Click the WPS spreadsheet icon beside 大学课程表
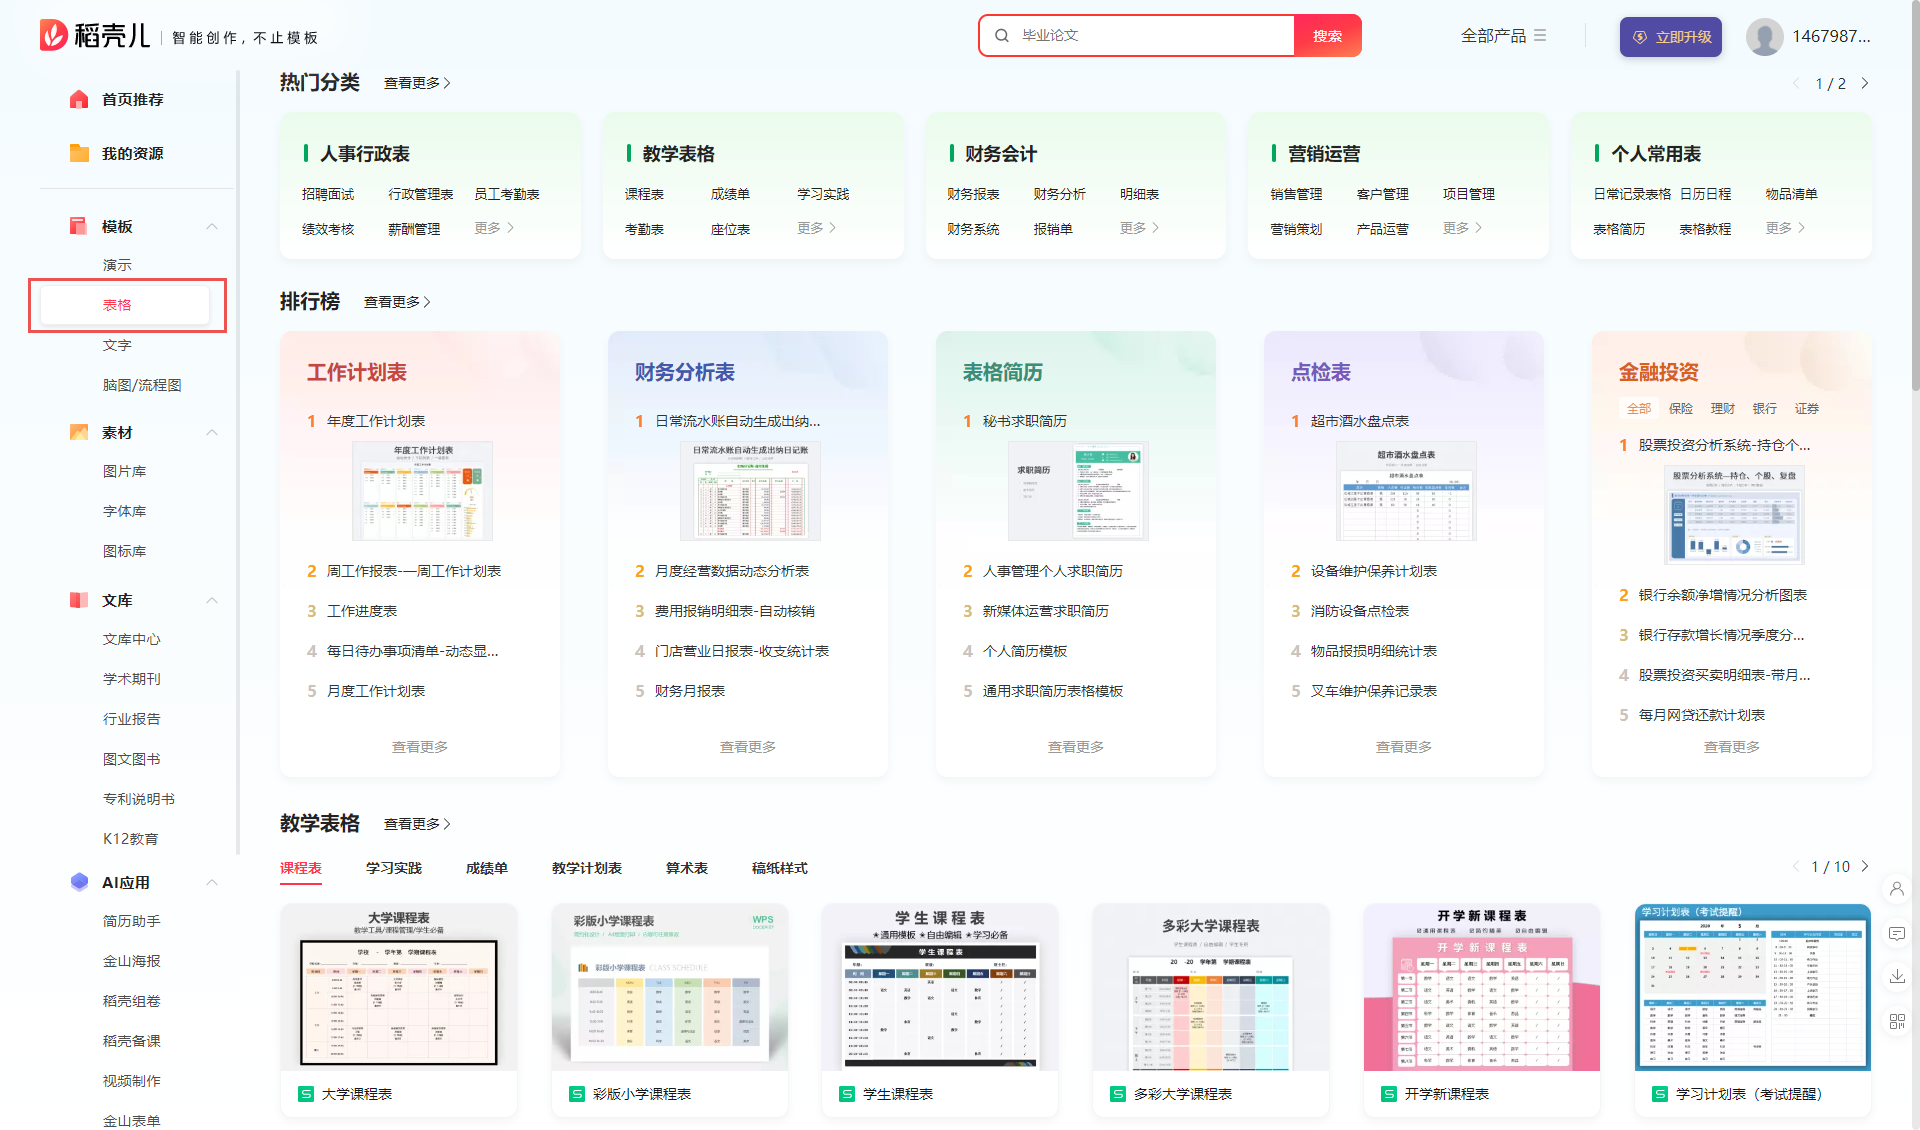This screenshot has width=1920, height=1130. point(305,1094)
